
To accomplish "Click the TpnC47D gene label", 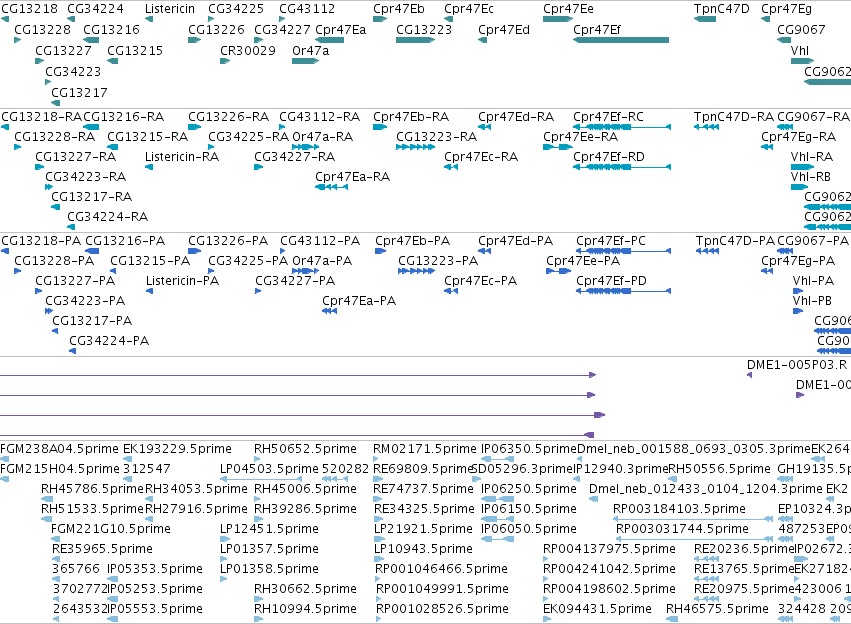I will (721, 9).
